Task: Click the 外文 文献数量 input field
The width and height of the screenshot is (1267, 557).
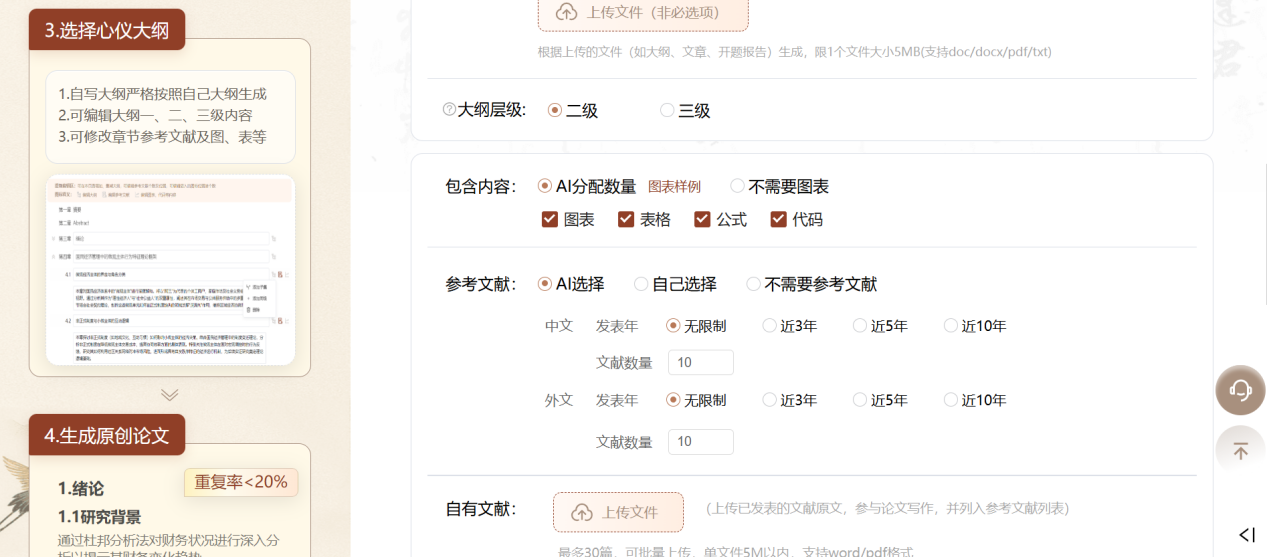Action: (701, 441)
